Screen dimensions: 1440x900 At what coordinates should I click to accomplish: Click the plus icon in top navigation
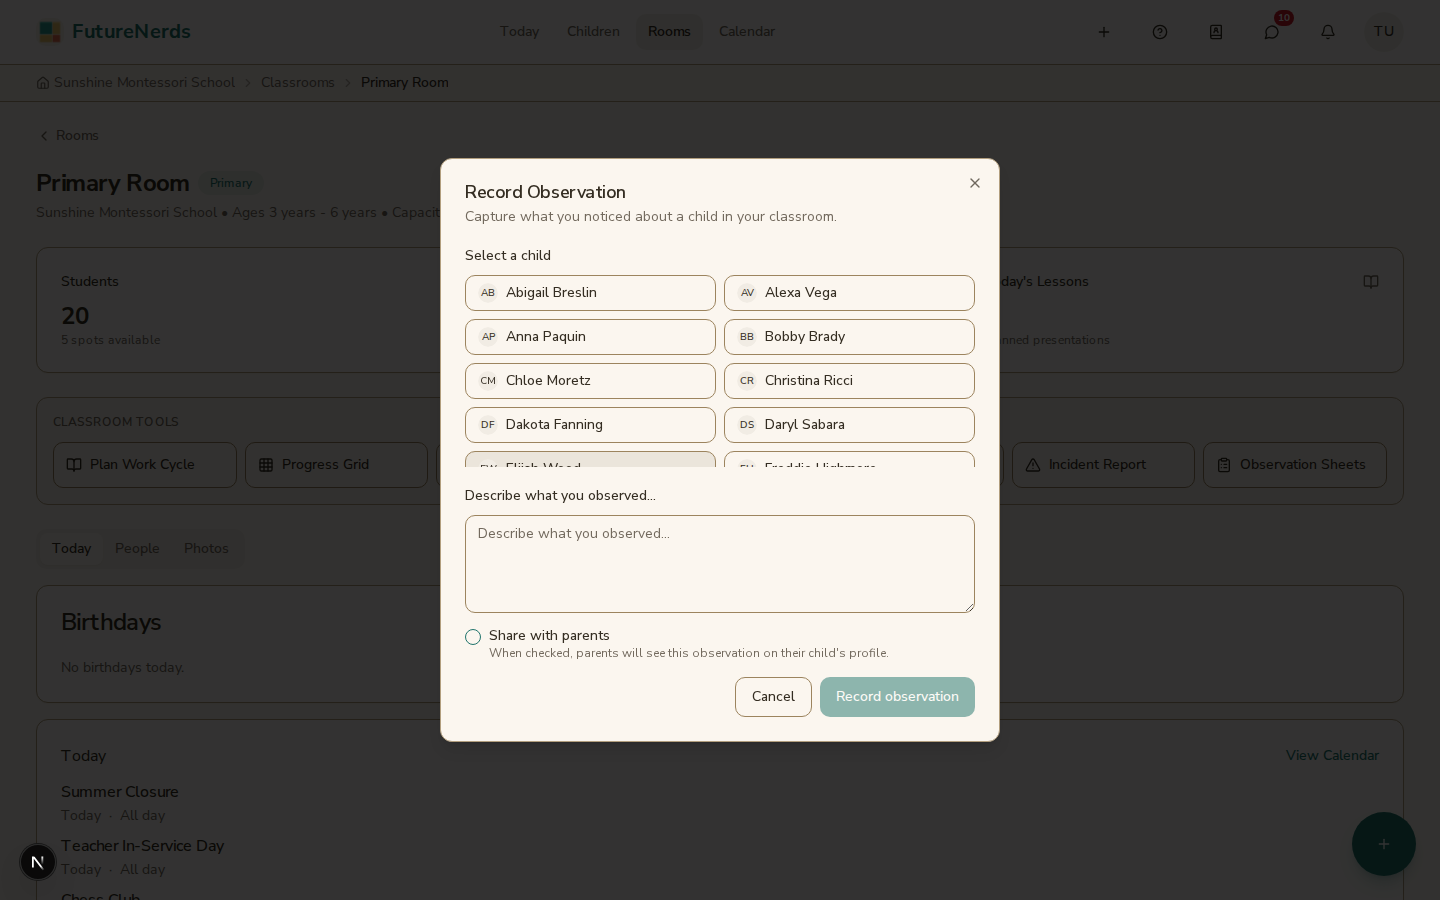click(1104, 32)
